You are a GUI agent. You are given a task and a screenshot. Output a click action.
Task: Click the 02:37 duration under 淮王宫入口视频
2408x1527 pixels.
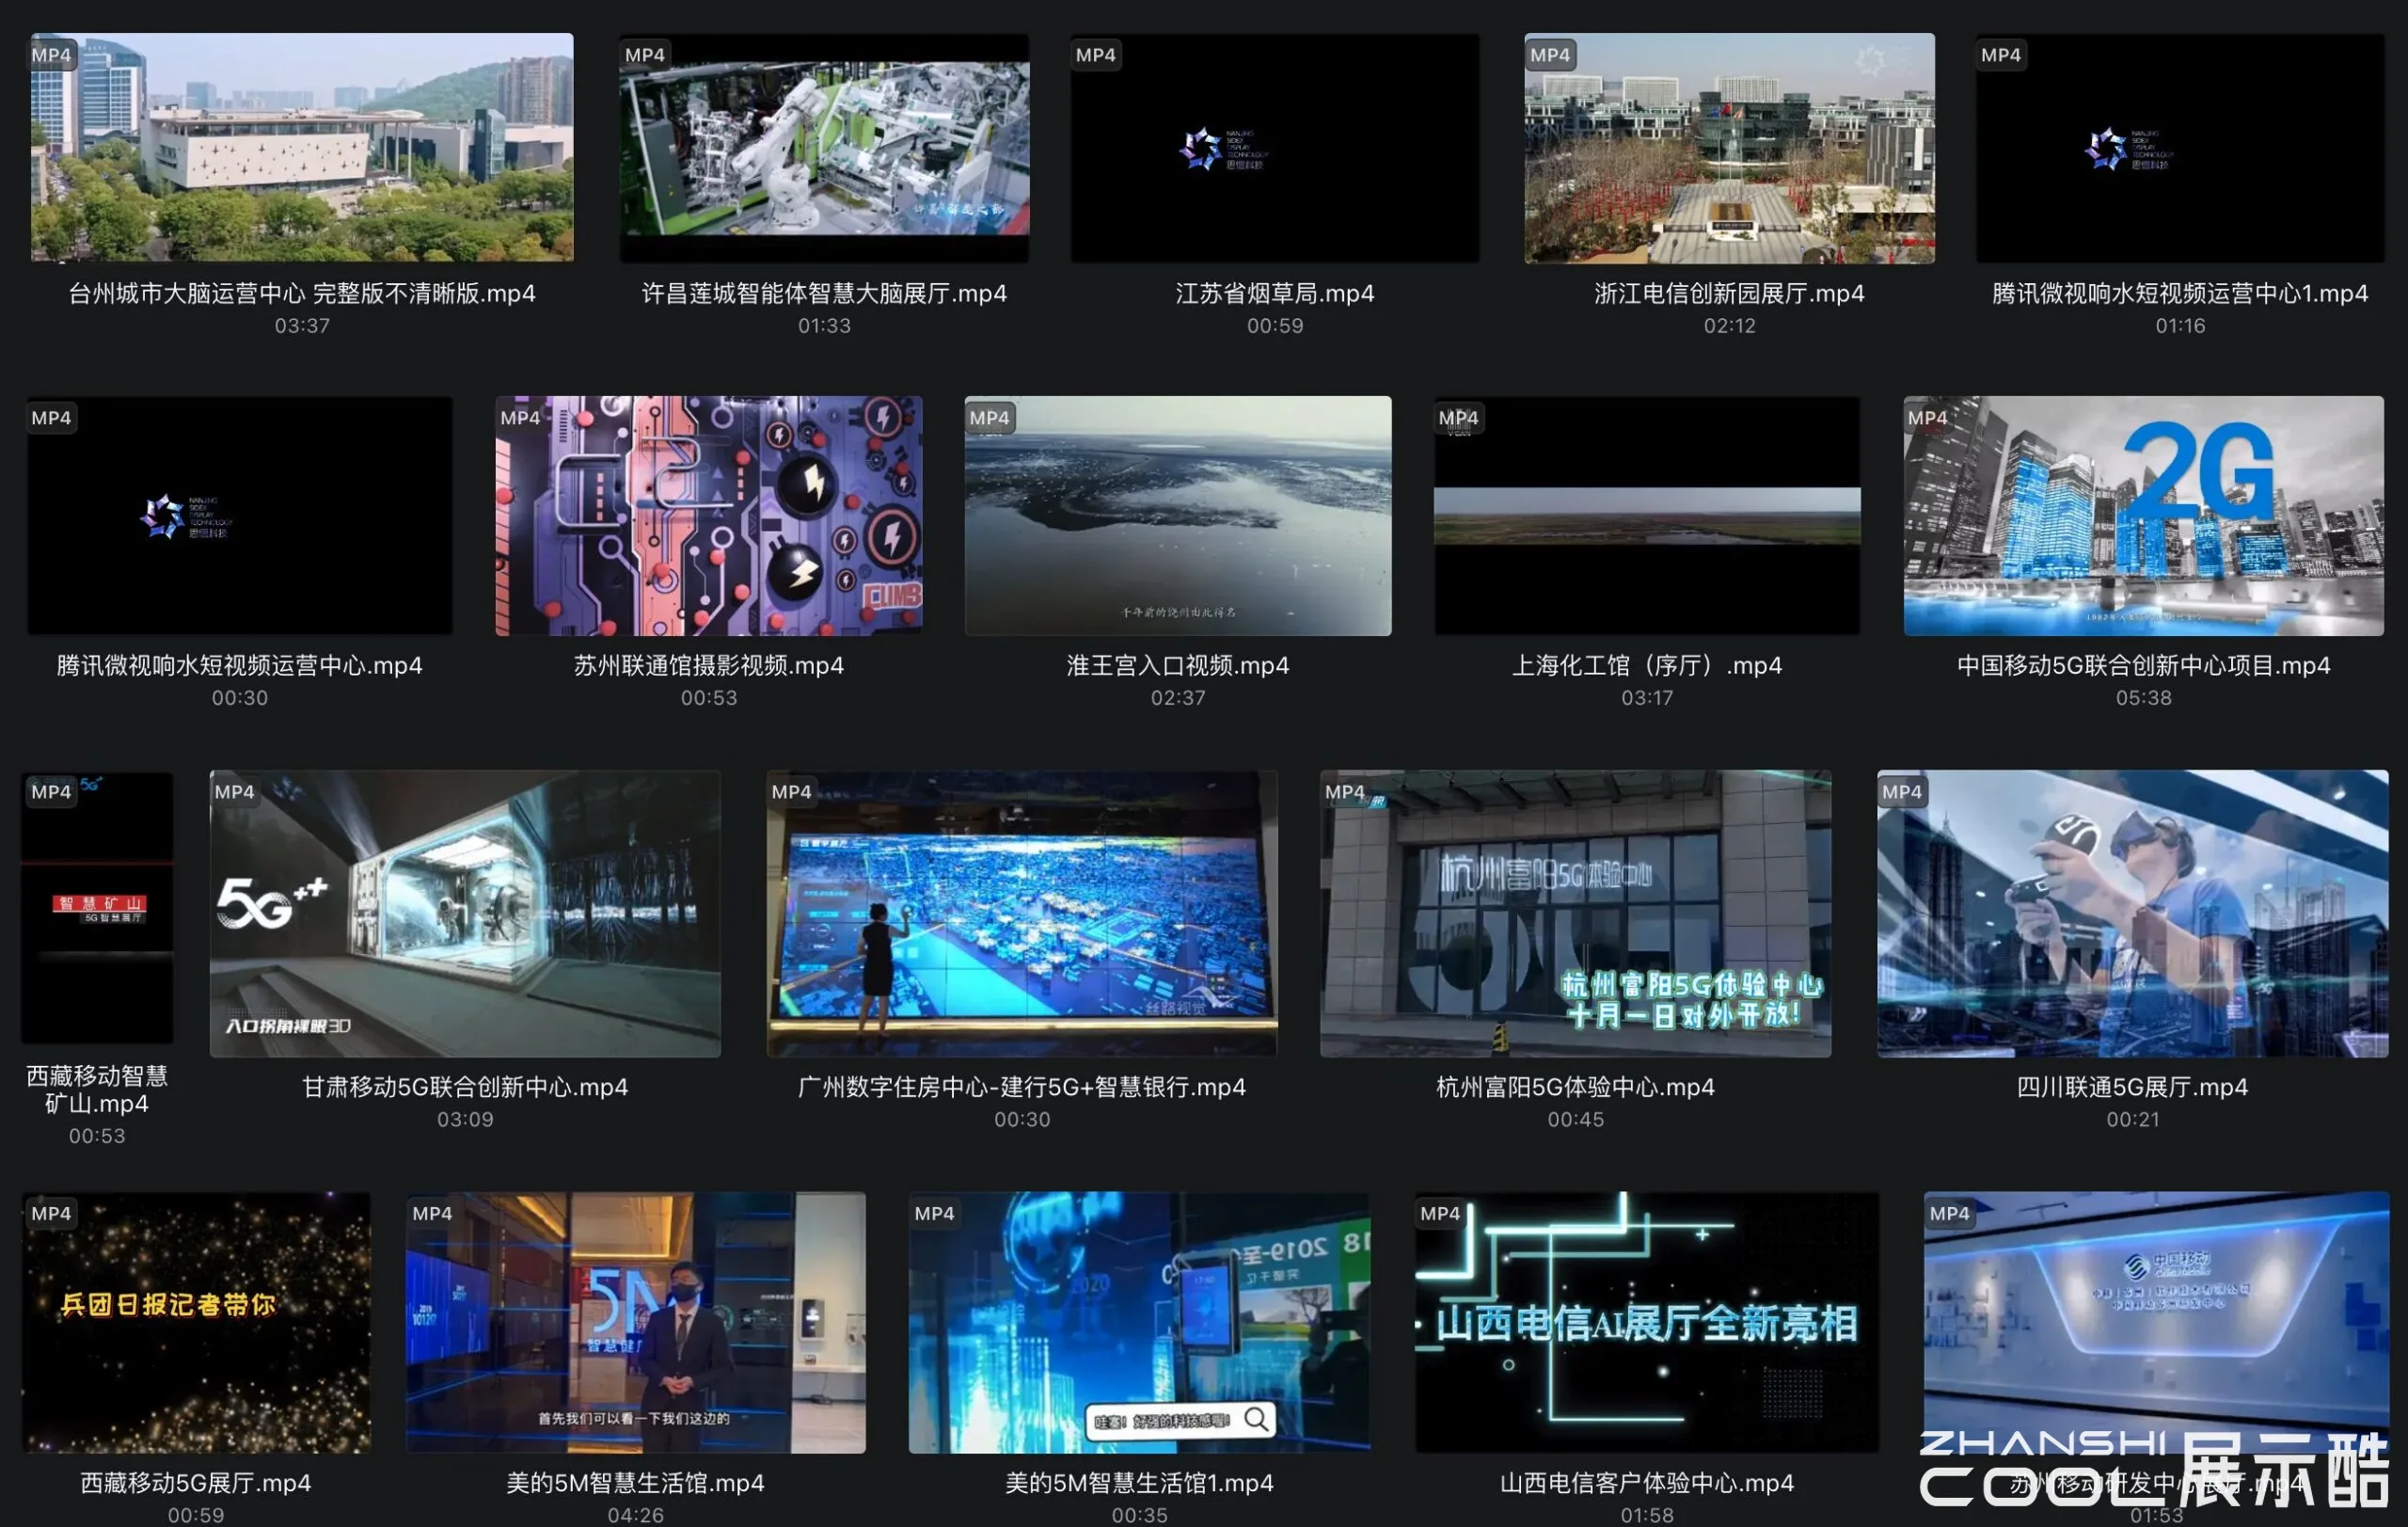pyautogui.click(x=1178, y=698)
